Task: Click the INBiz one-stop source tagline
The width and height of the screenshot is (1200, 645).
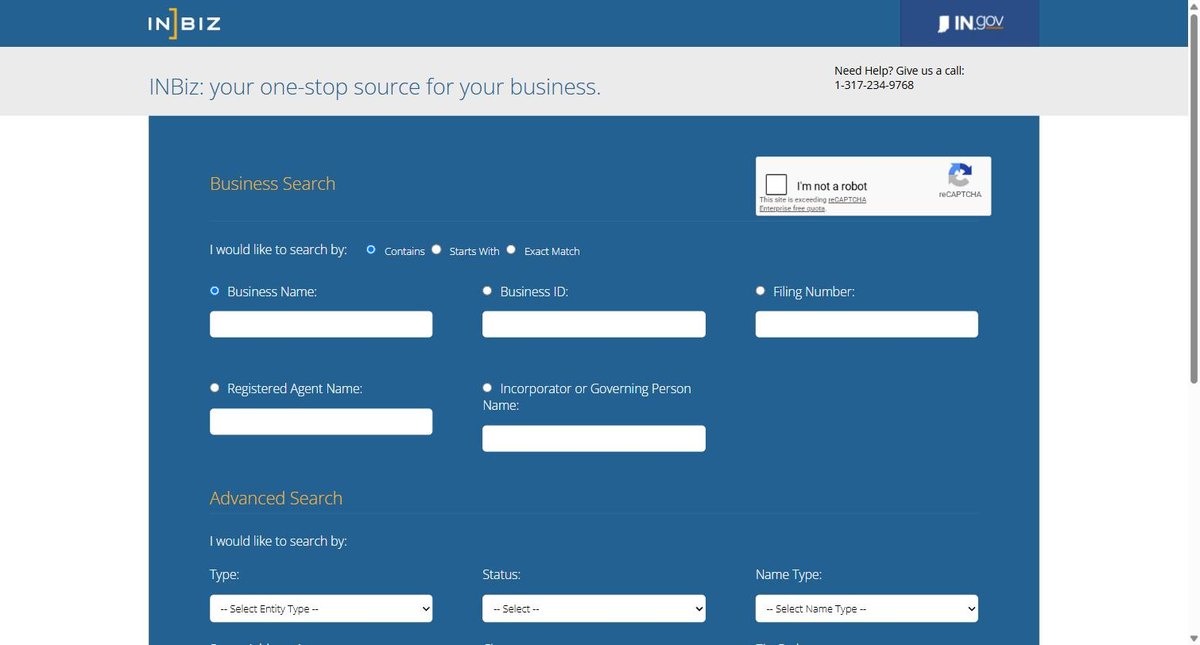Action: point(375,87)
